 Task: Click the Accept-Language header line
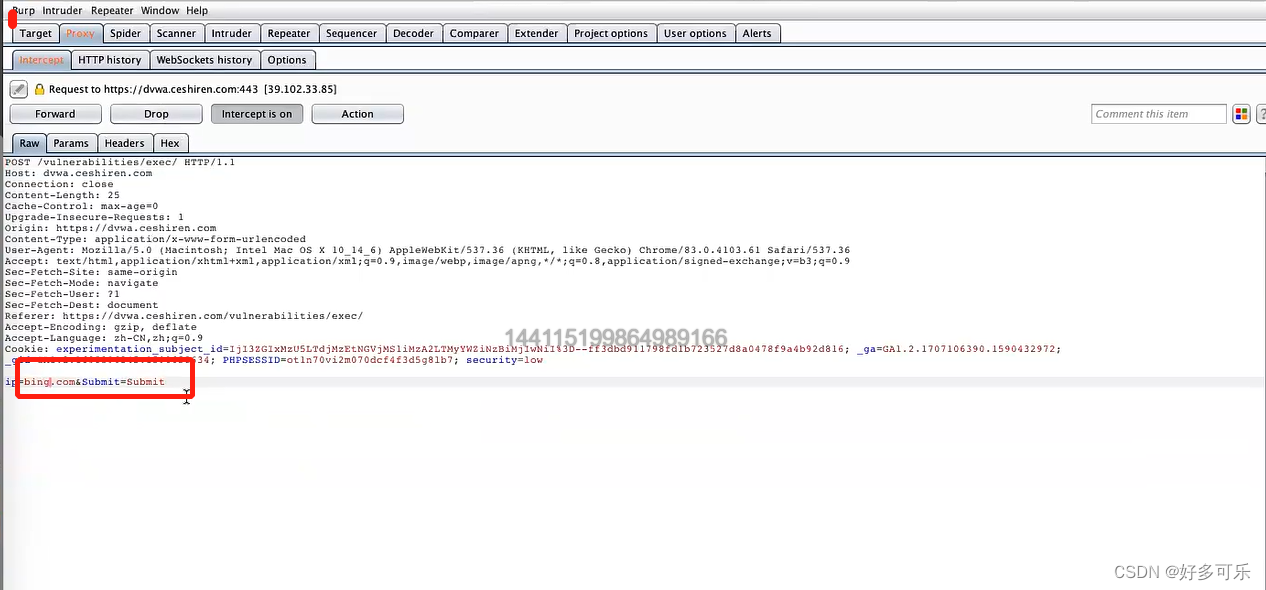point(104,338)
